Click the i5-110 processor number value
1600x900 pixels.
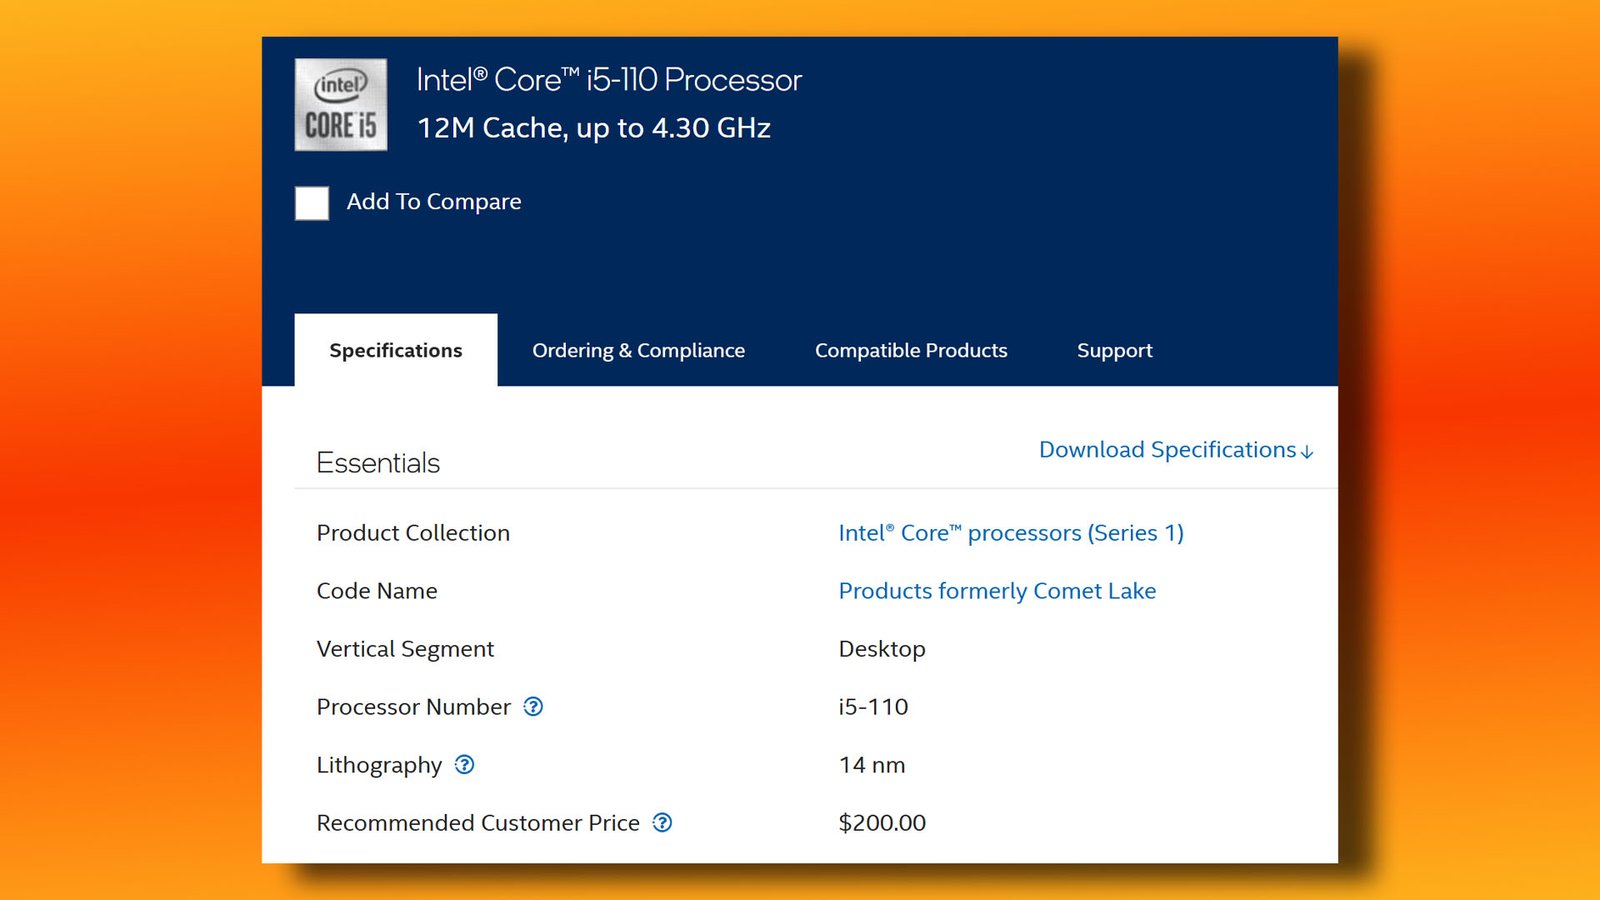point(874,707)
